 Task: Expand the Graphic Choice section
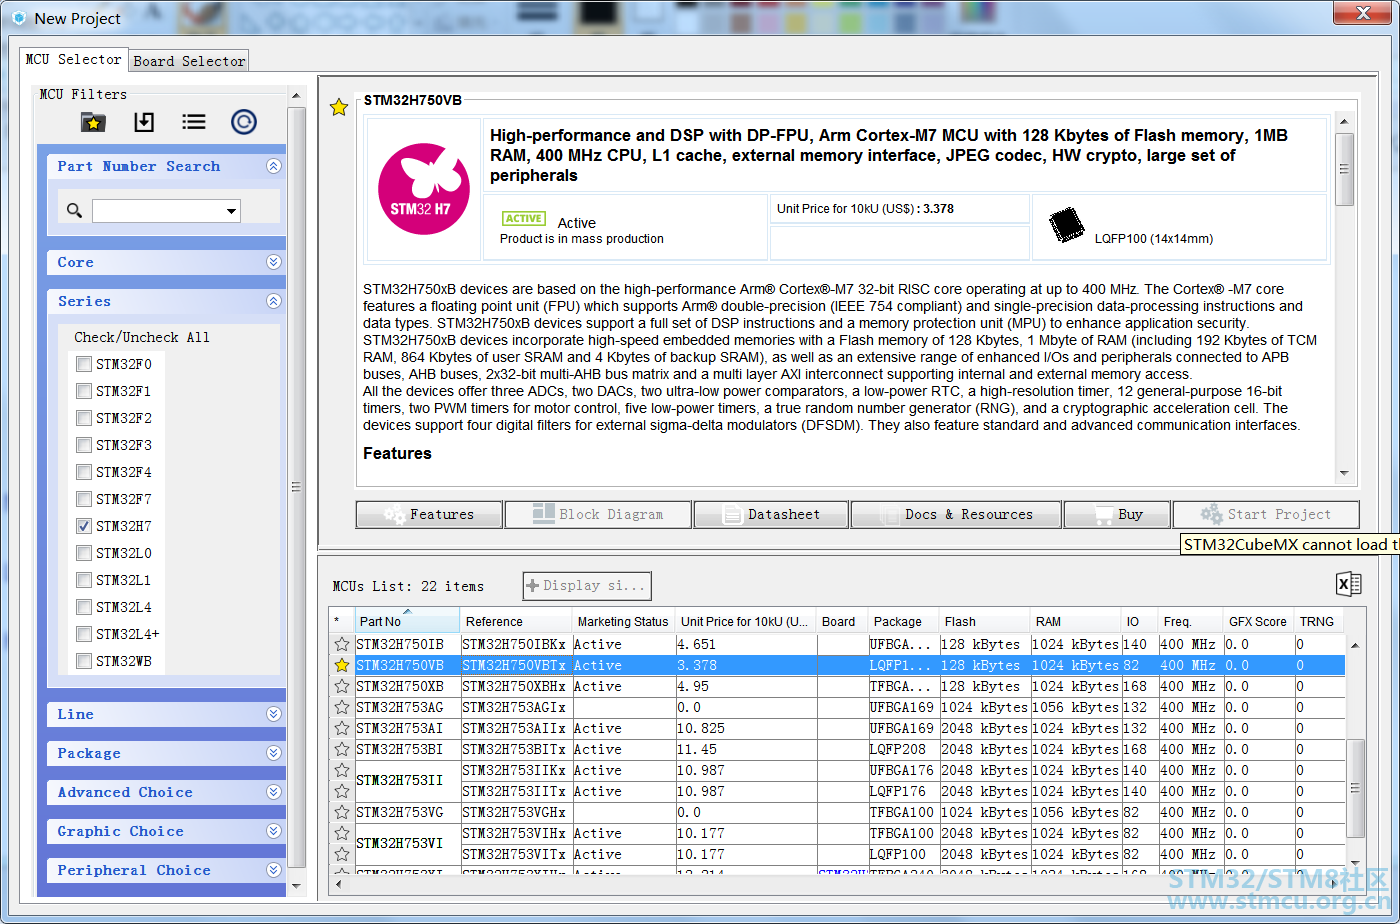click(273, 831)
